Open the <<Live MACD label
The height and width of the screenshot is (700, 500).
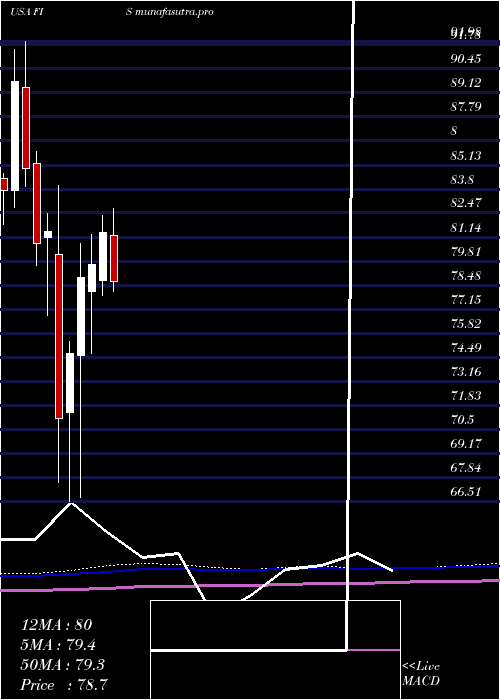point(421,674)
